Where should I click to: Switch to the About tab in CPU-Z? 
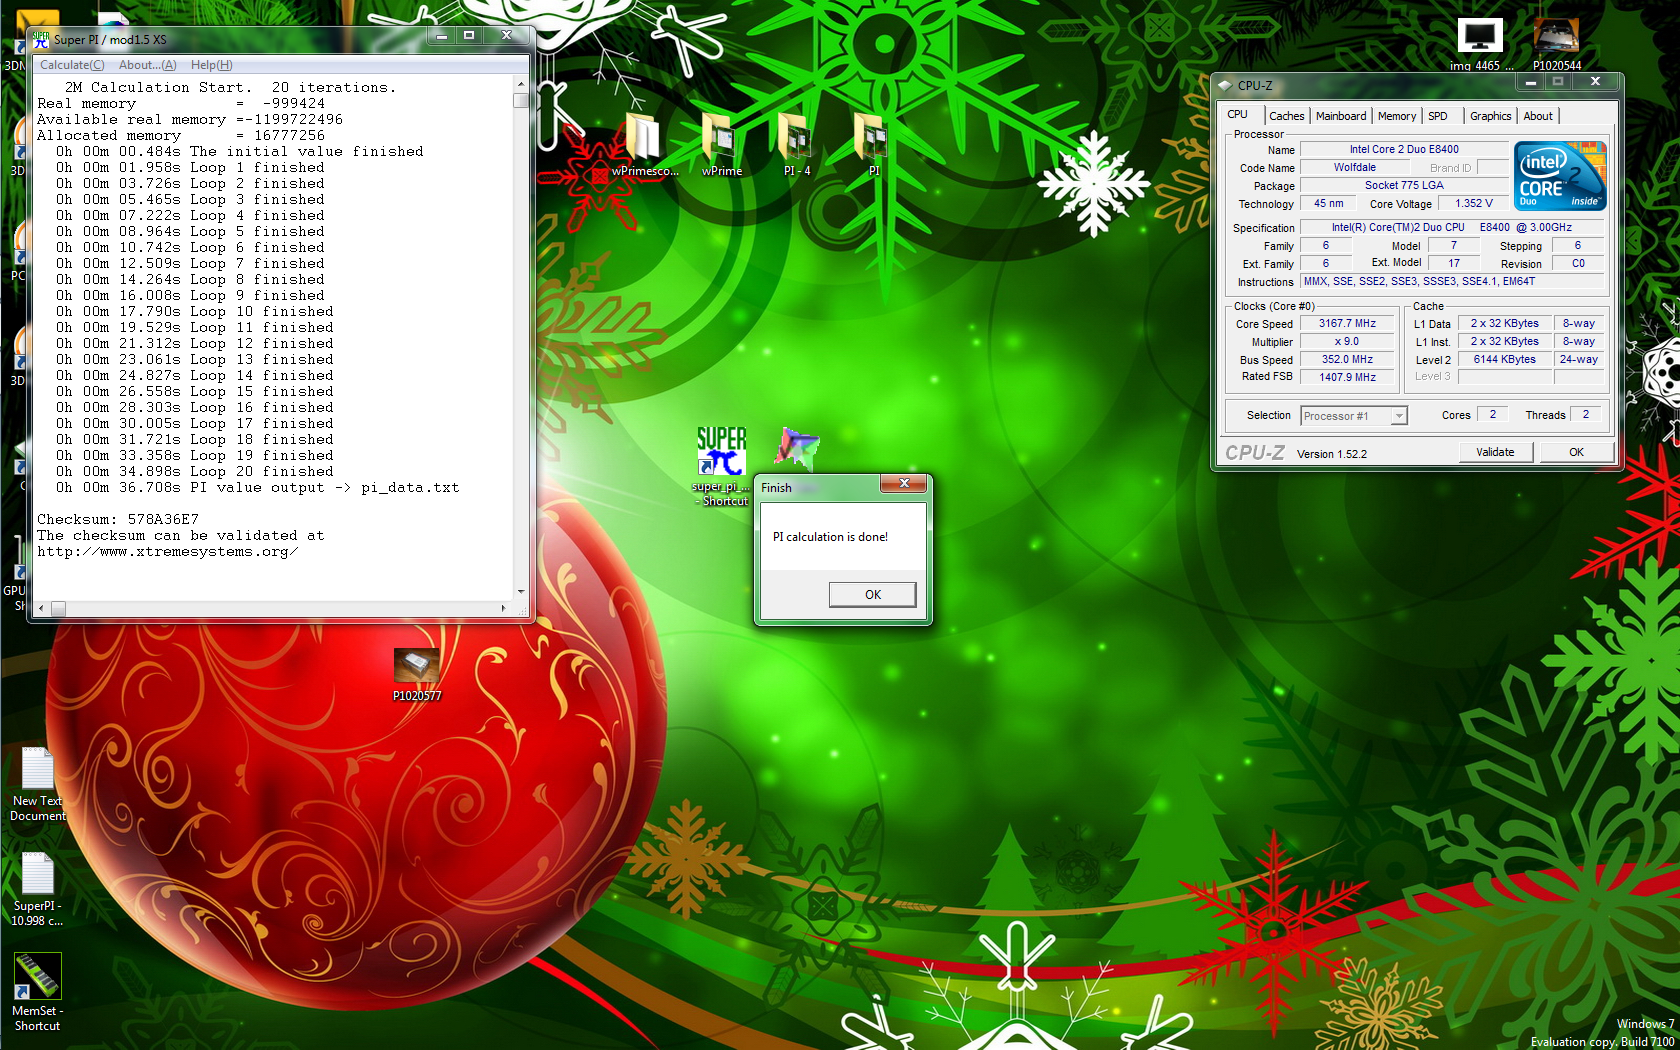coord(1538,116)
